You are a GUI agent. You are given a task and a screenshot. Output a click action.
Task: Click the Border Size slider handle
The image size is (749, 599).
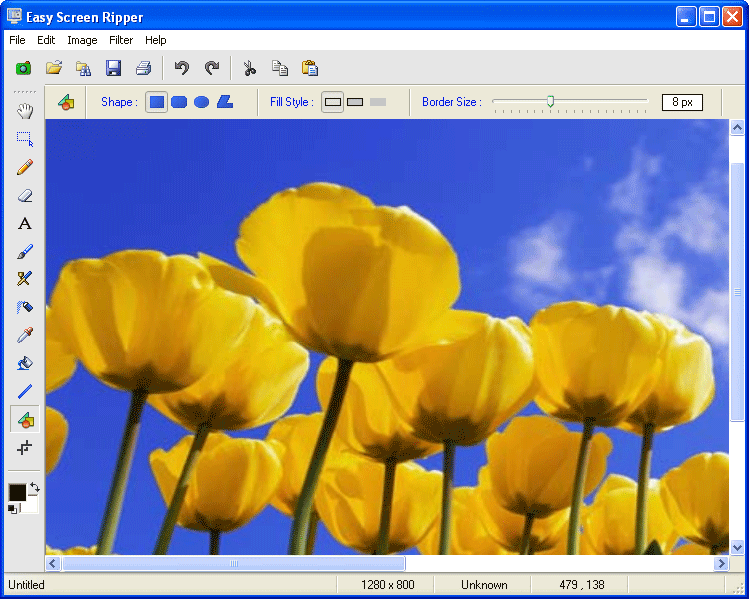[550, 100]
